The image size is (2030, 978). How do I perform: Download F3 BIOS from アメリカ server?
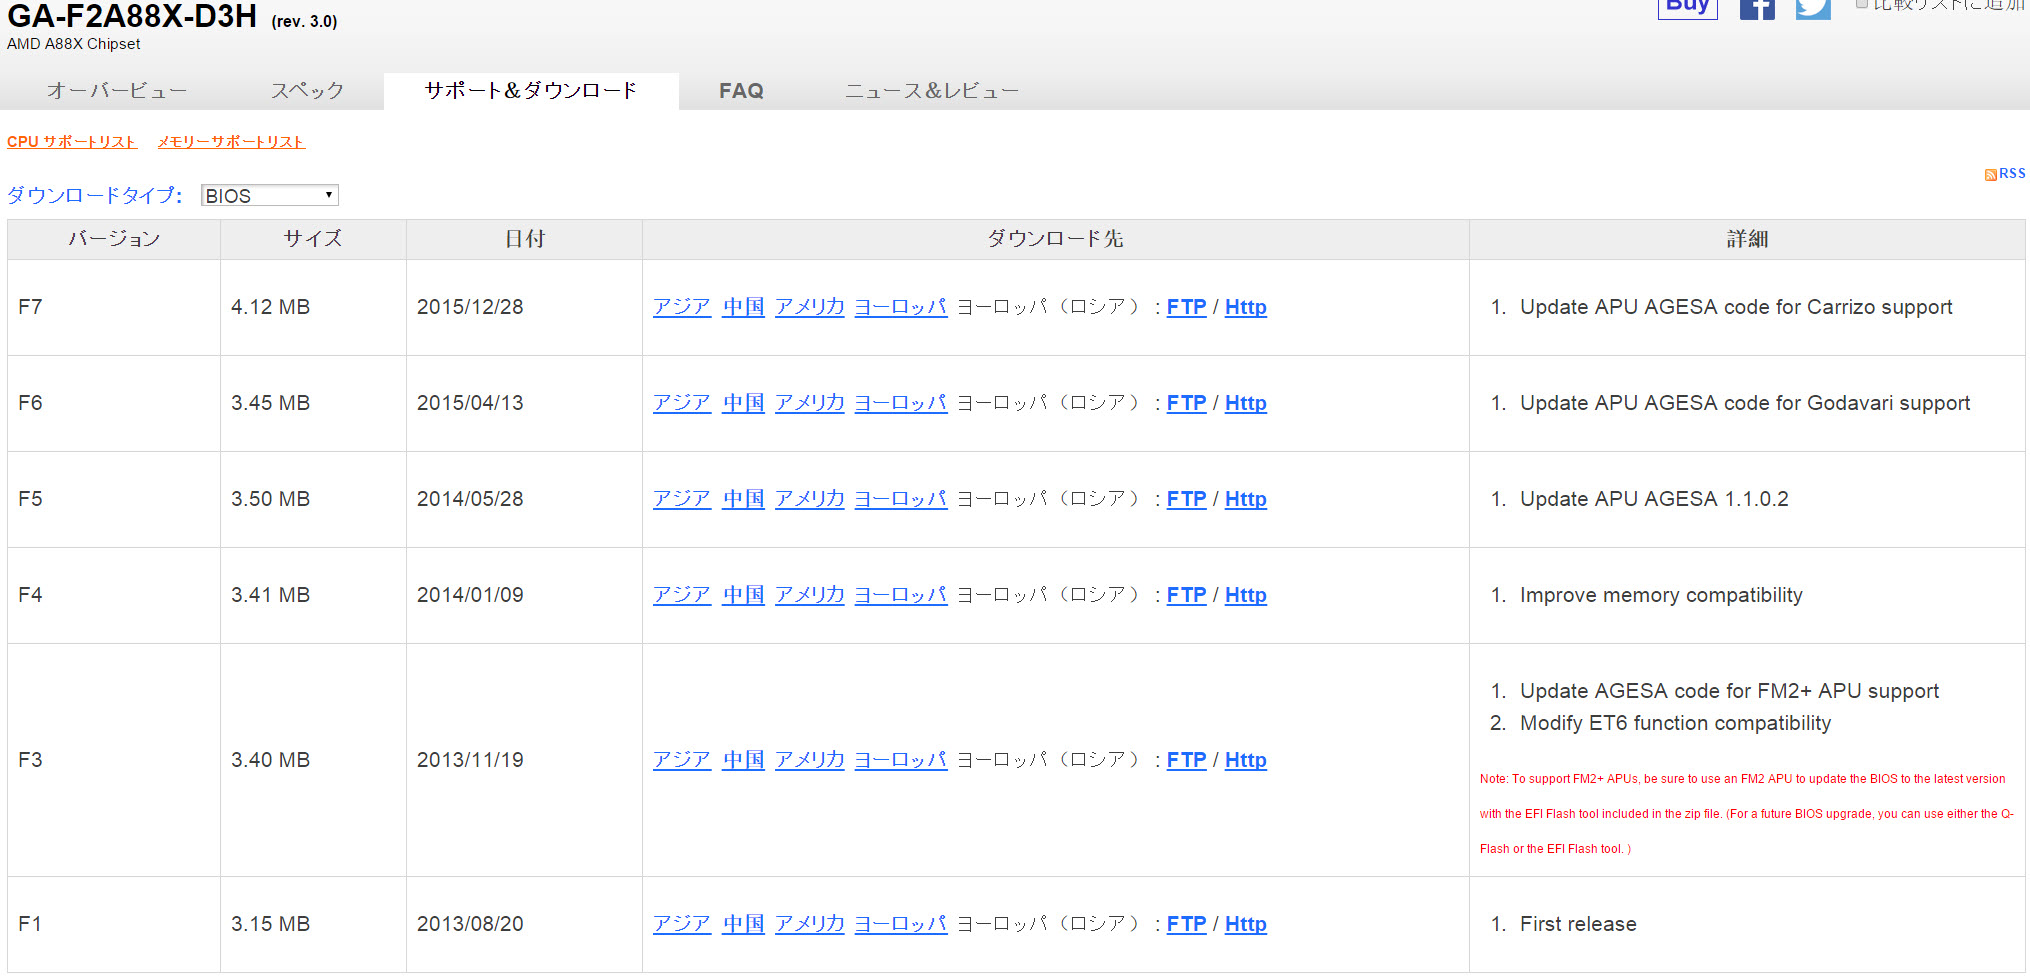[810, 760]
